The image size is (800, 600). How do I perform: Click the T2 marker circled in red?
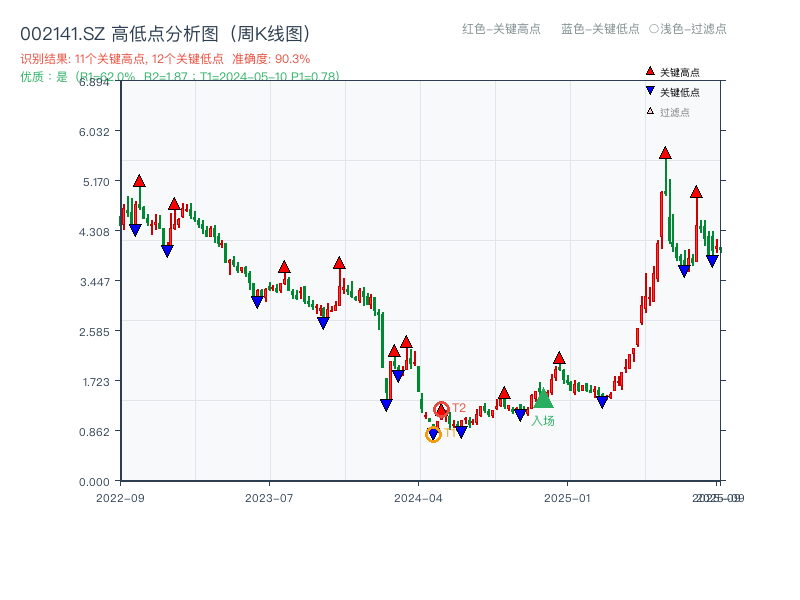(x=440, y=408)
